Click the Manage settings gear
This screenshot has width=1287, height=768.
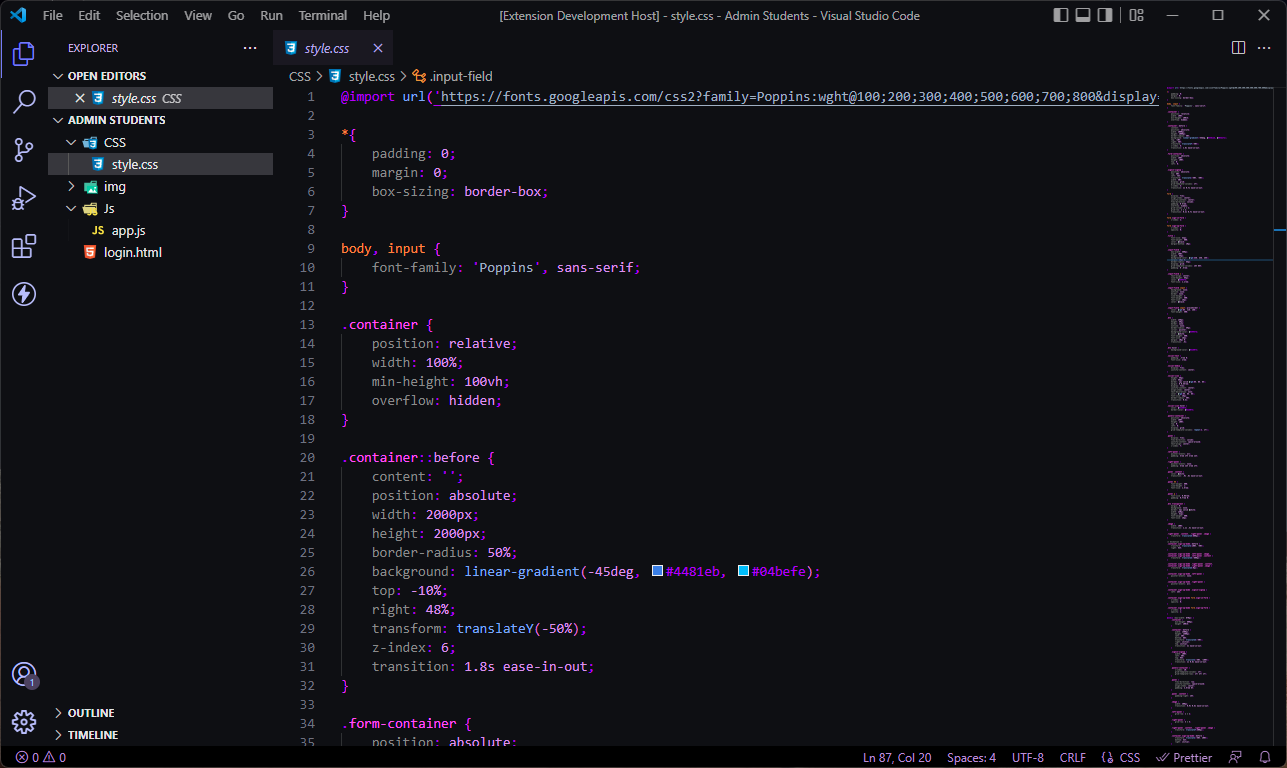(24, 722)
